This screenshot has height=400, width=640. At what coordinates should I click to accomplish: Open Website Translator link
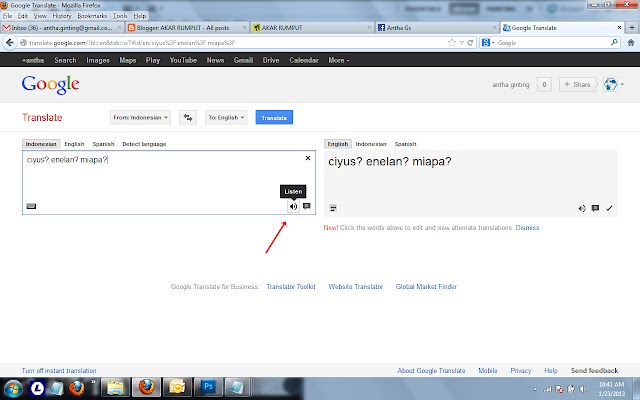356,287
